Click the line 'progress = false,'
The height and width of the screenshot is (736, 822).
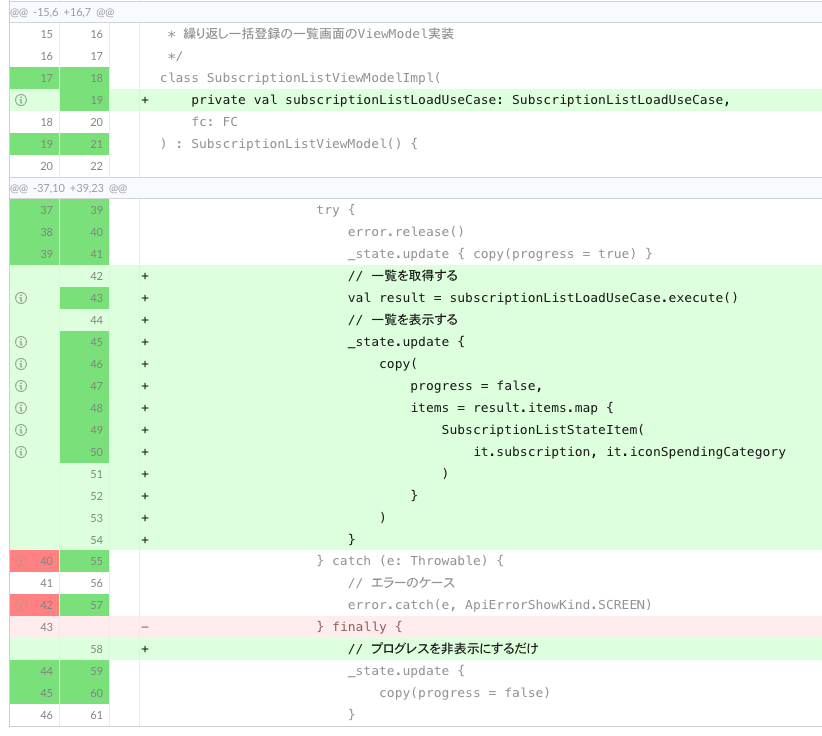click(476, 386)
